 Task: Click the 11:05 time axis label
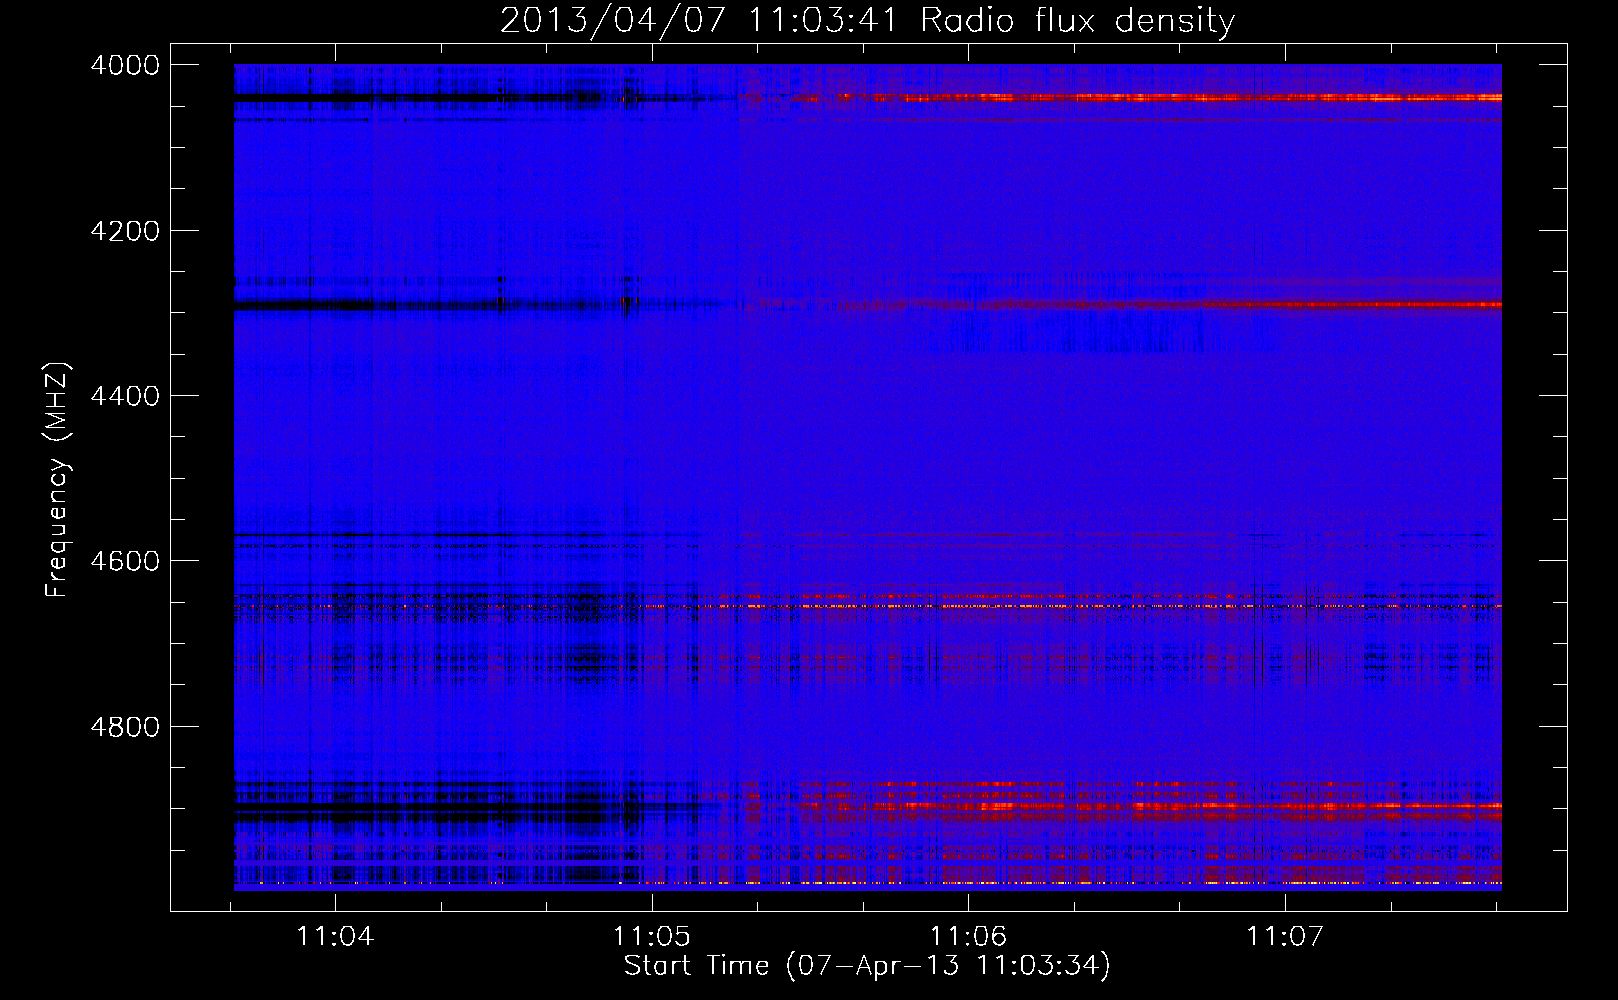(x=652, y=936)
